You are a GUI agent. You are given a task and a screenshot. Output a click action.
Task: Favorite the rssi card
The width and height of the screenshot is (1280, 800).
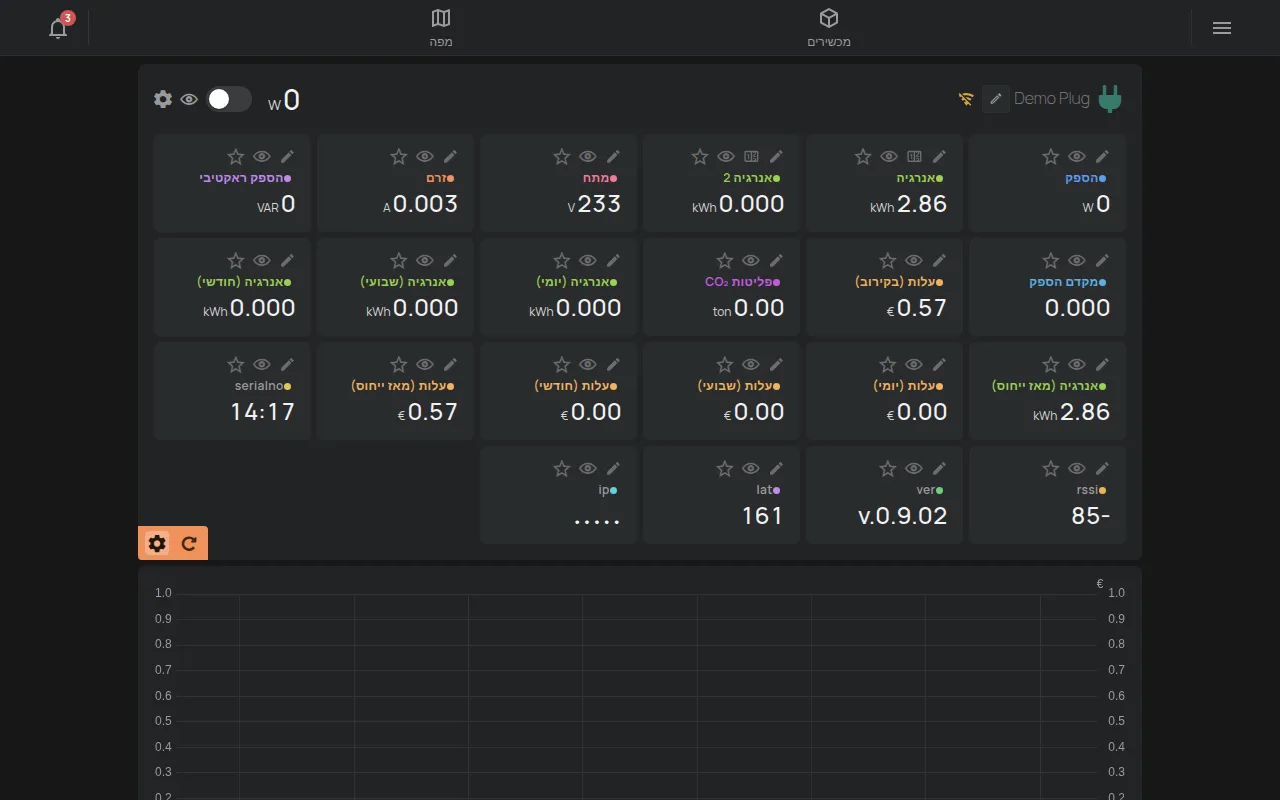click(1050, 468)
